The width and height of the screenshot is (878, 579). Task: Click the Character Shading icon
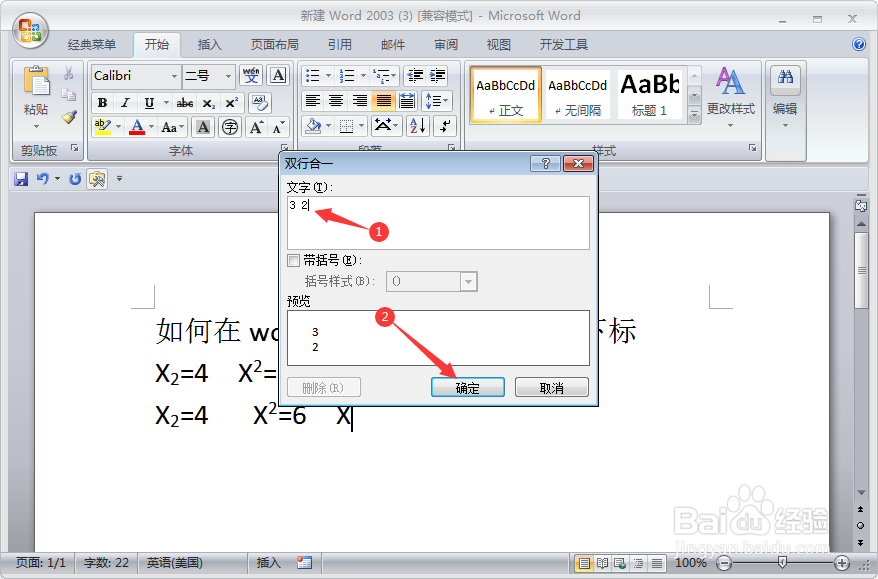203,127
